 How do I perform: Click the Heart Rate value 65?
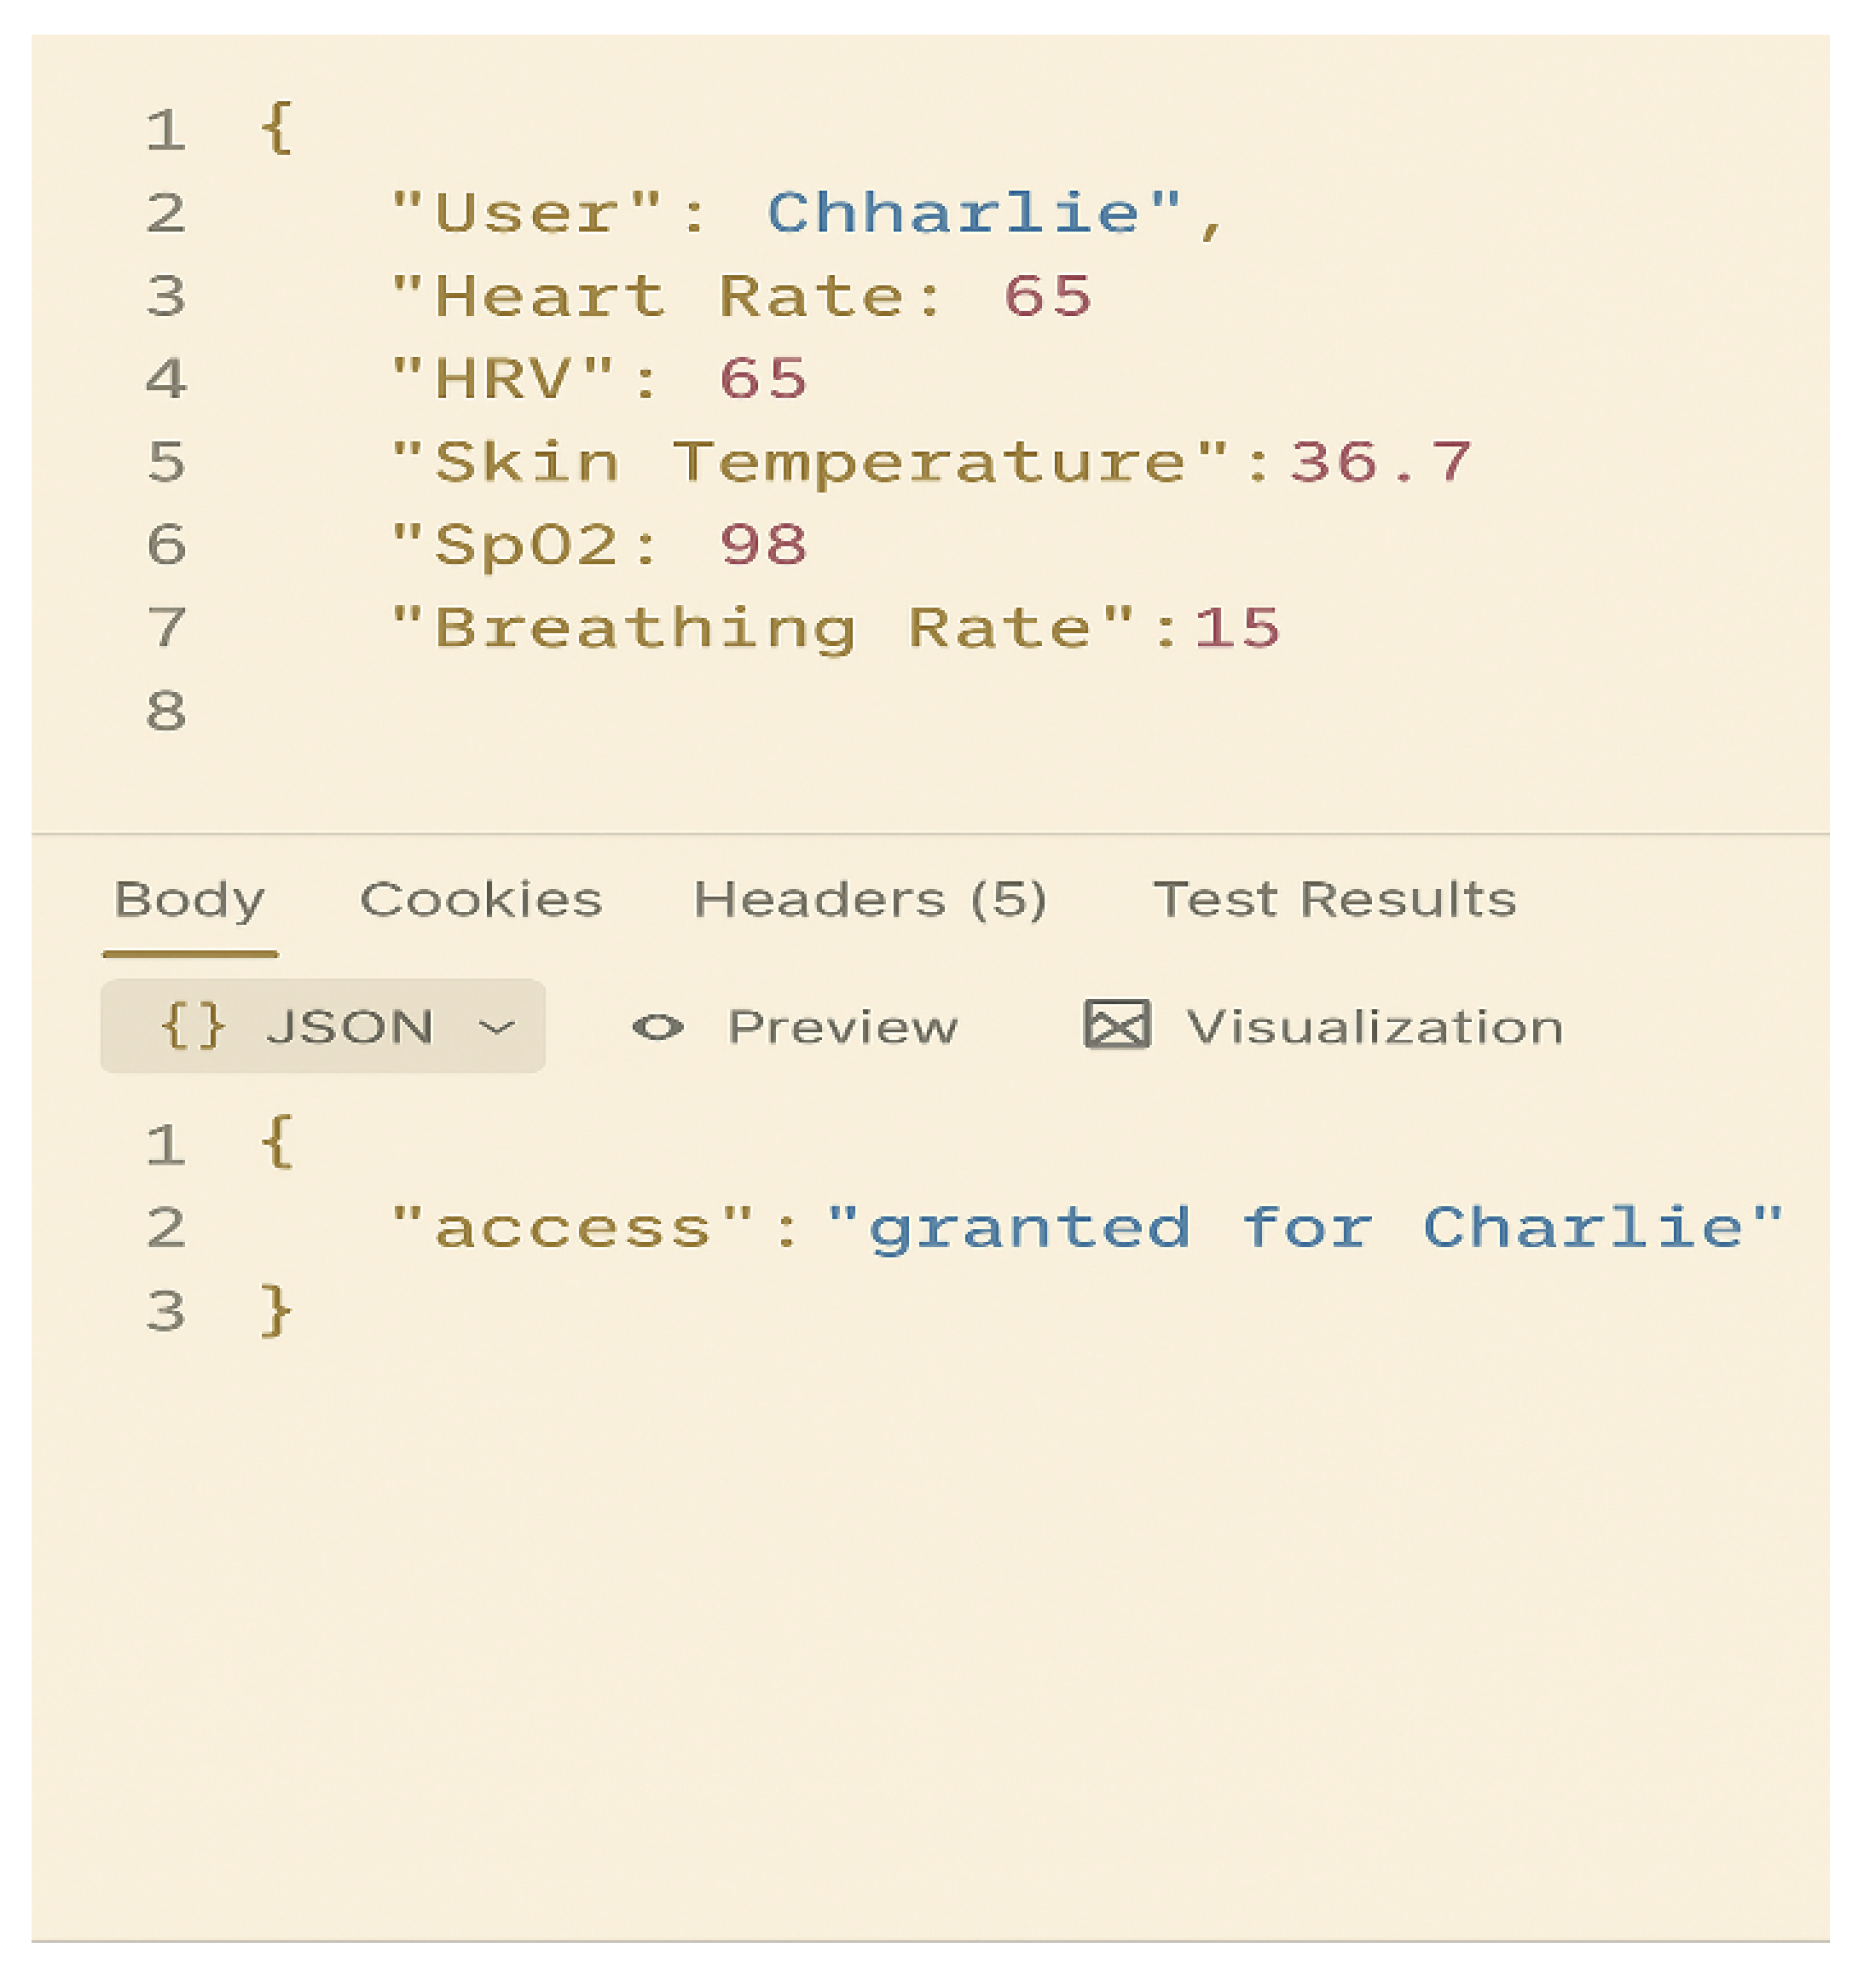click(x=1047, y=297)
